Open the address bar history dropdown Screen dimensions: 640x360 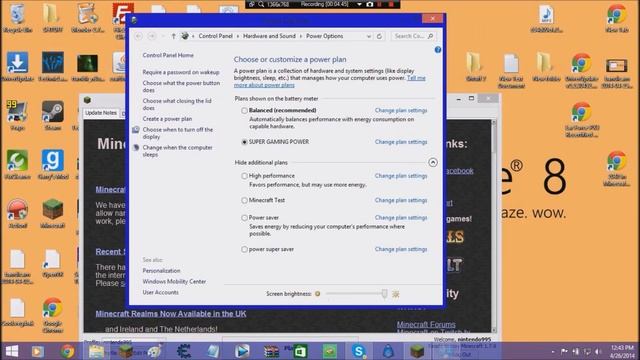(369, 36)
